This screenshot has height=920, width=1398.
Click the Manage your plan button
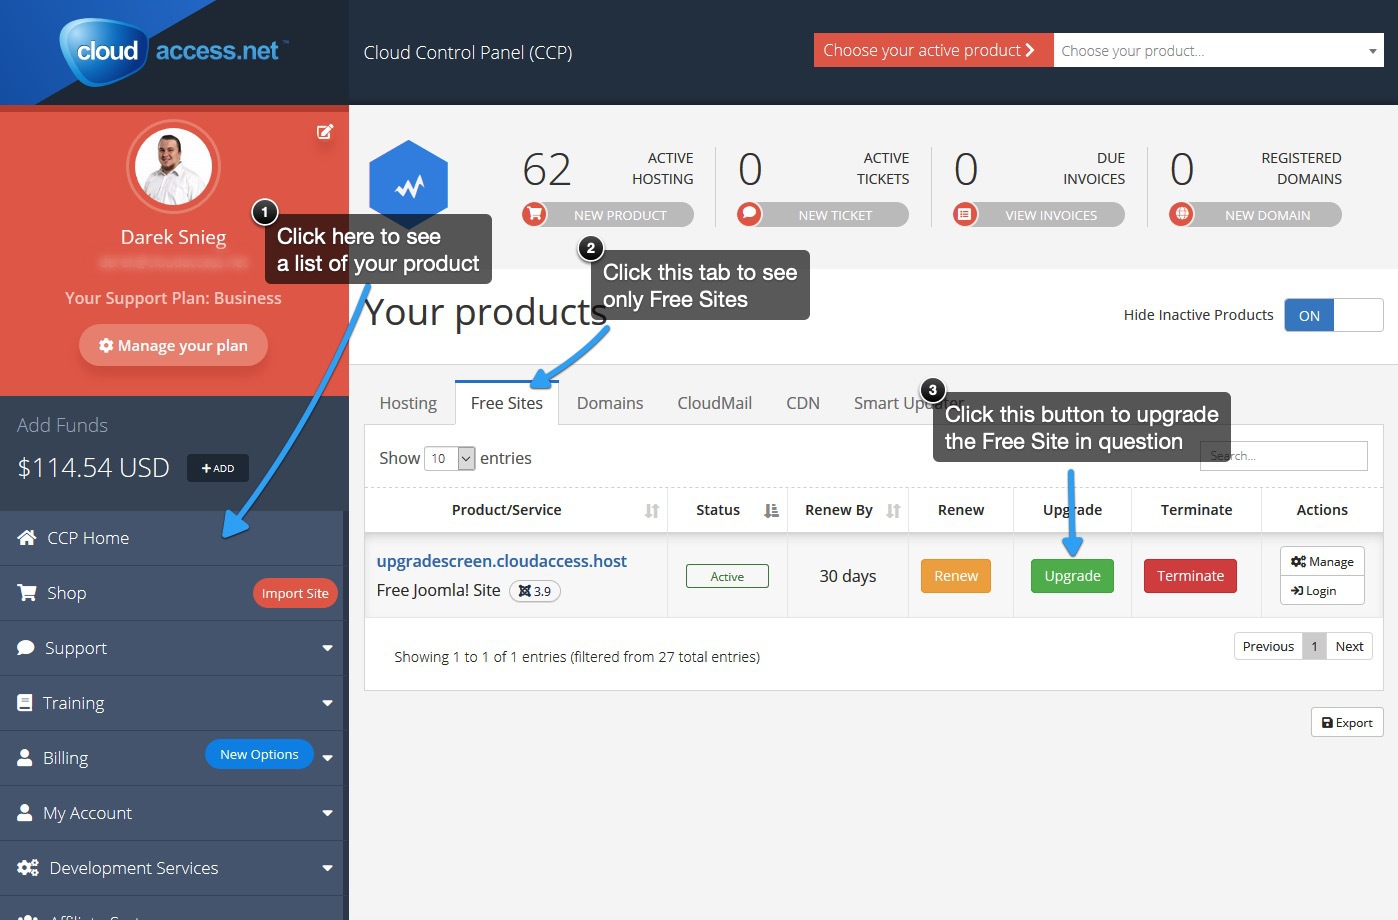[x=173, y=345]
